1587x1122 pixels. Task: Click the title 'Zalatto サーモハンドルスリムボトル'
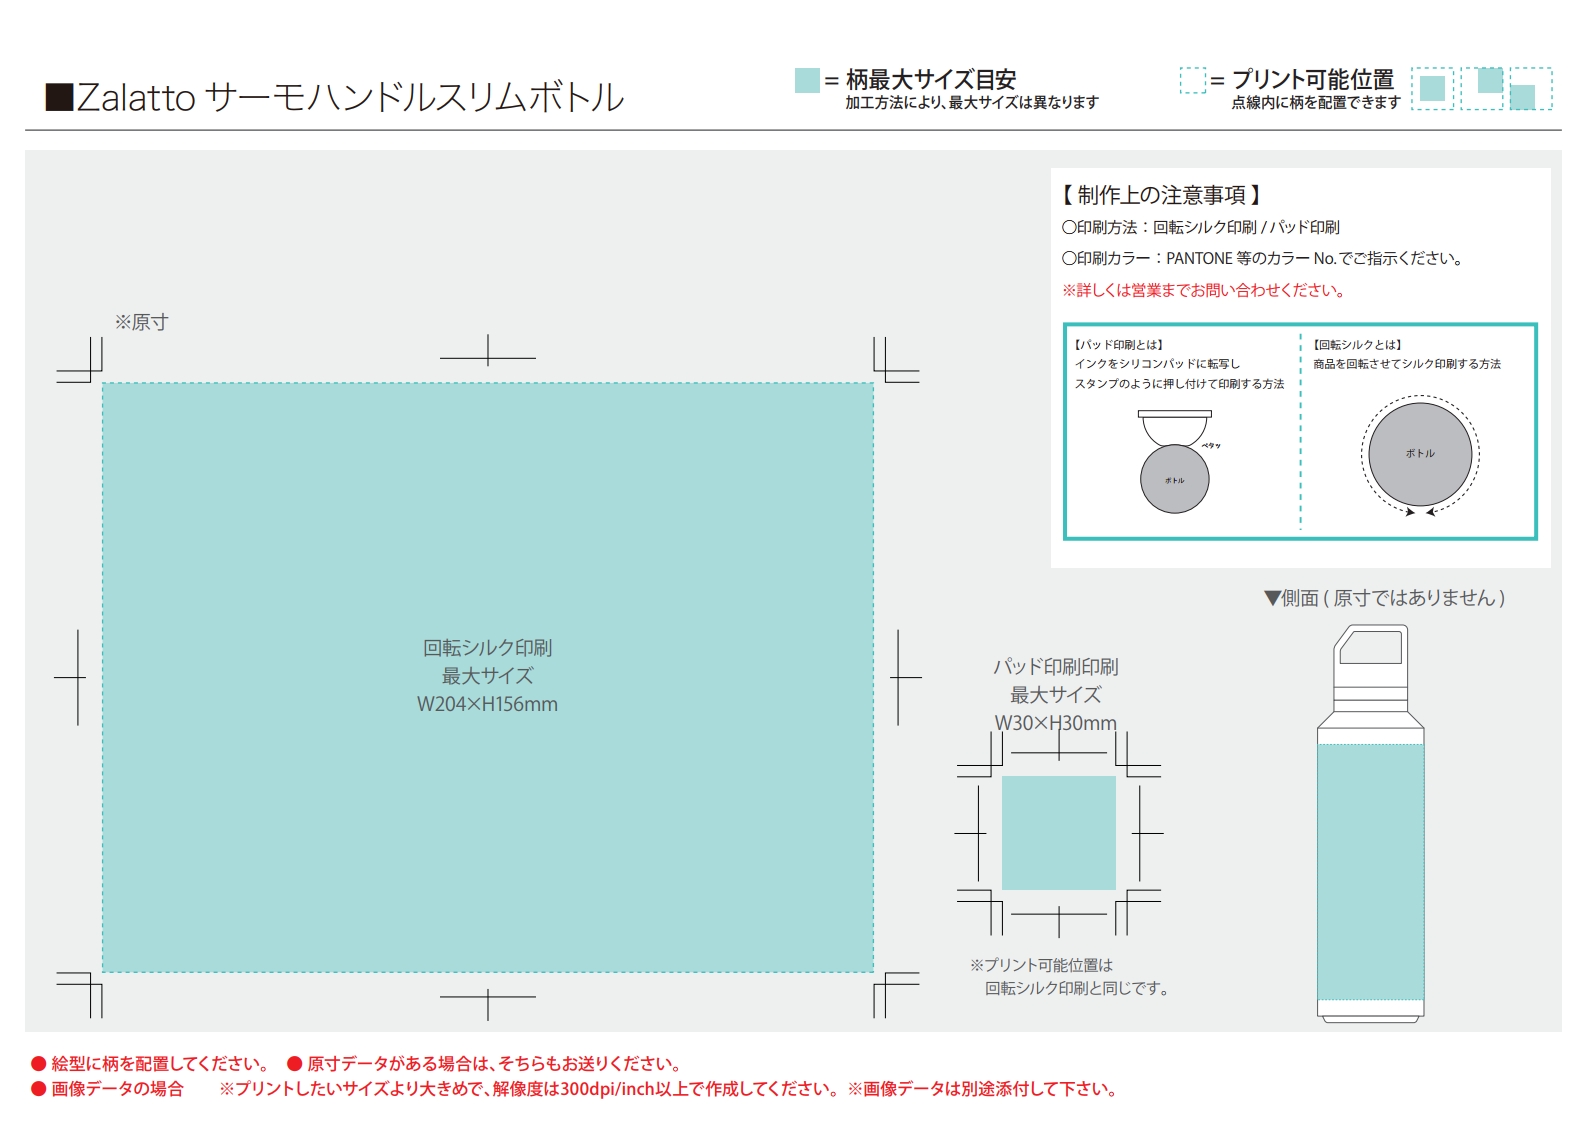coord(335,97)
